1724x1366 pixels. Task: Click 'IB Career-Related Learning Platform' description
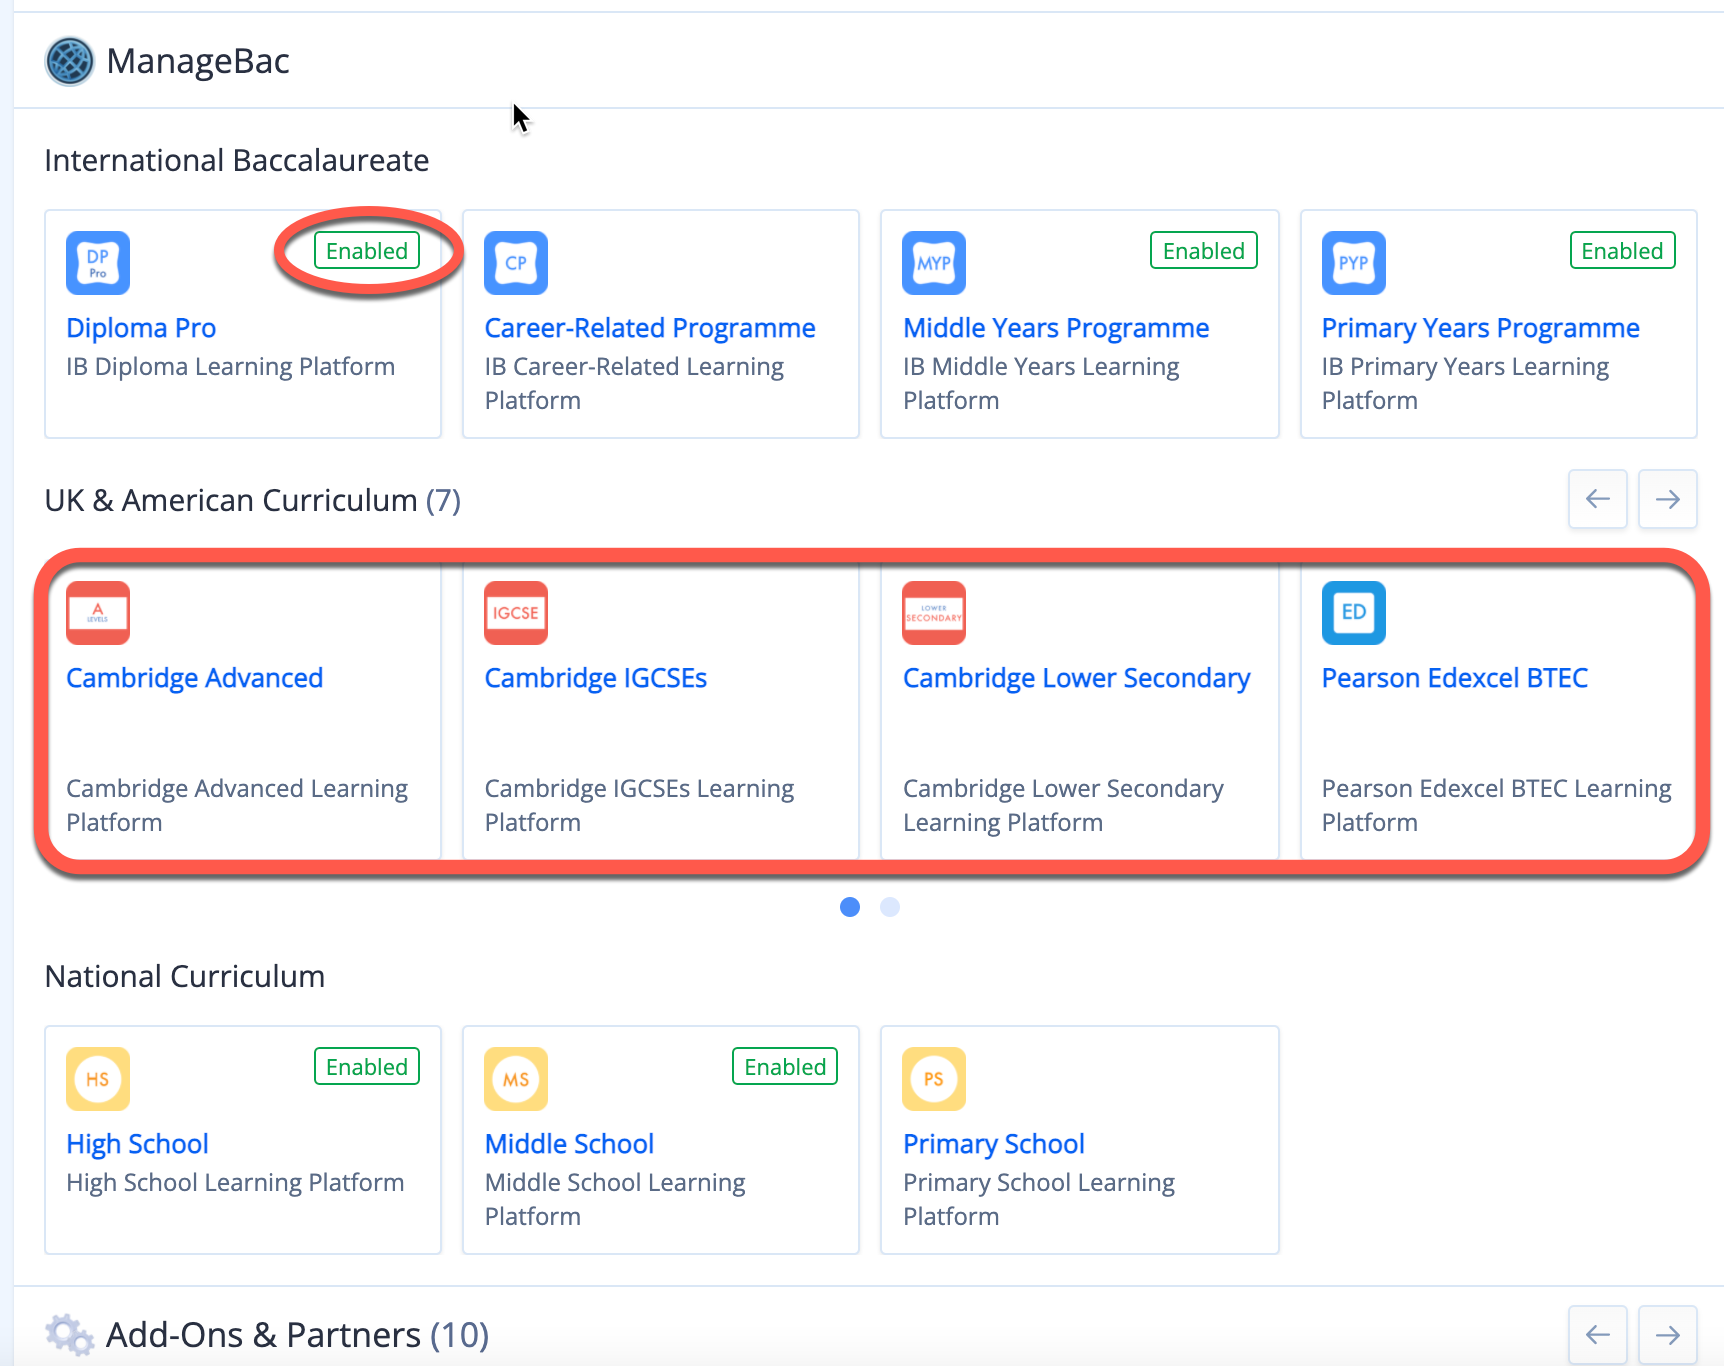point(634,384)
